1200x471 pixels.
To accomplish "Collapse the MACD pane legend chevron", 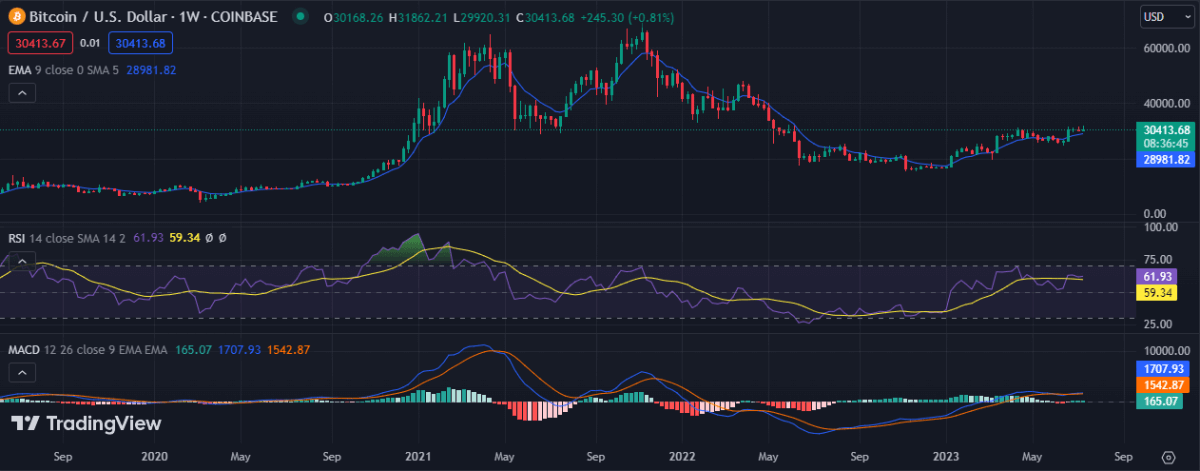I will coord(24,372).
